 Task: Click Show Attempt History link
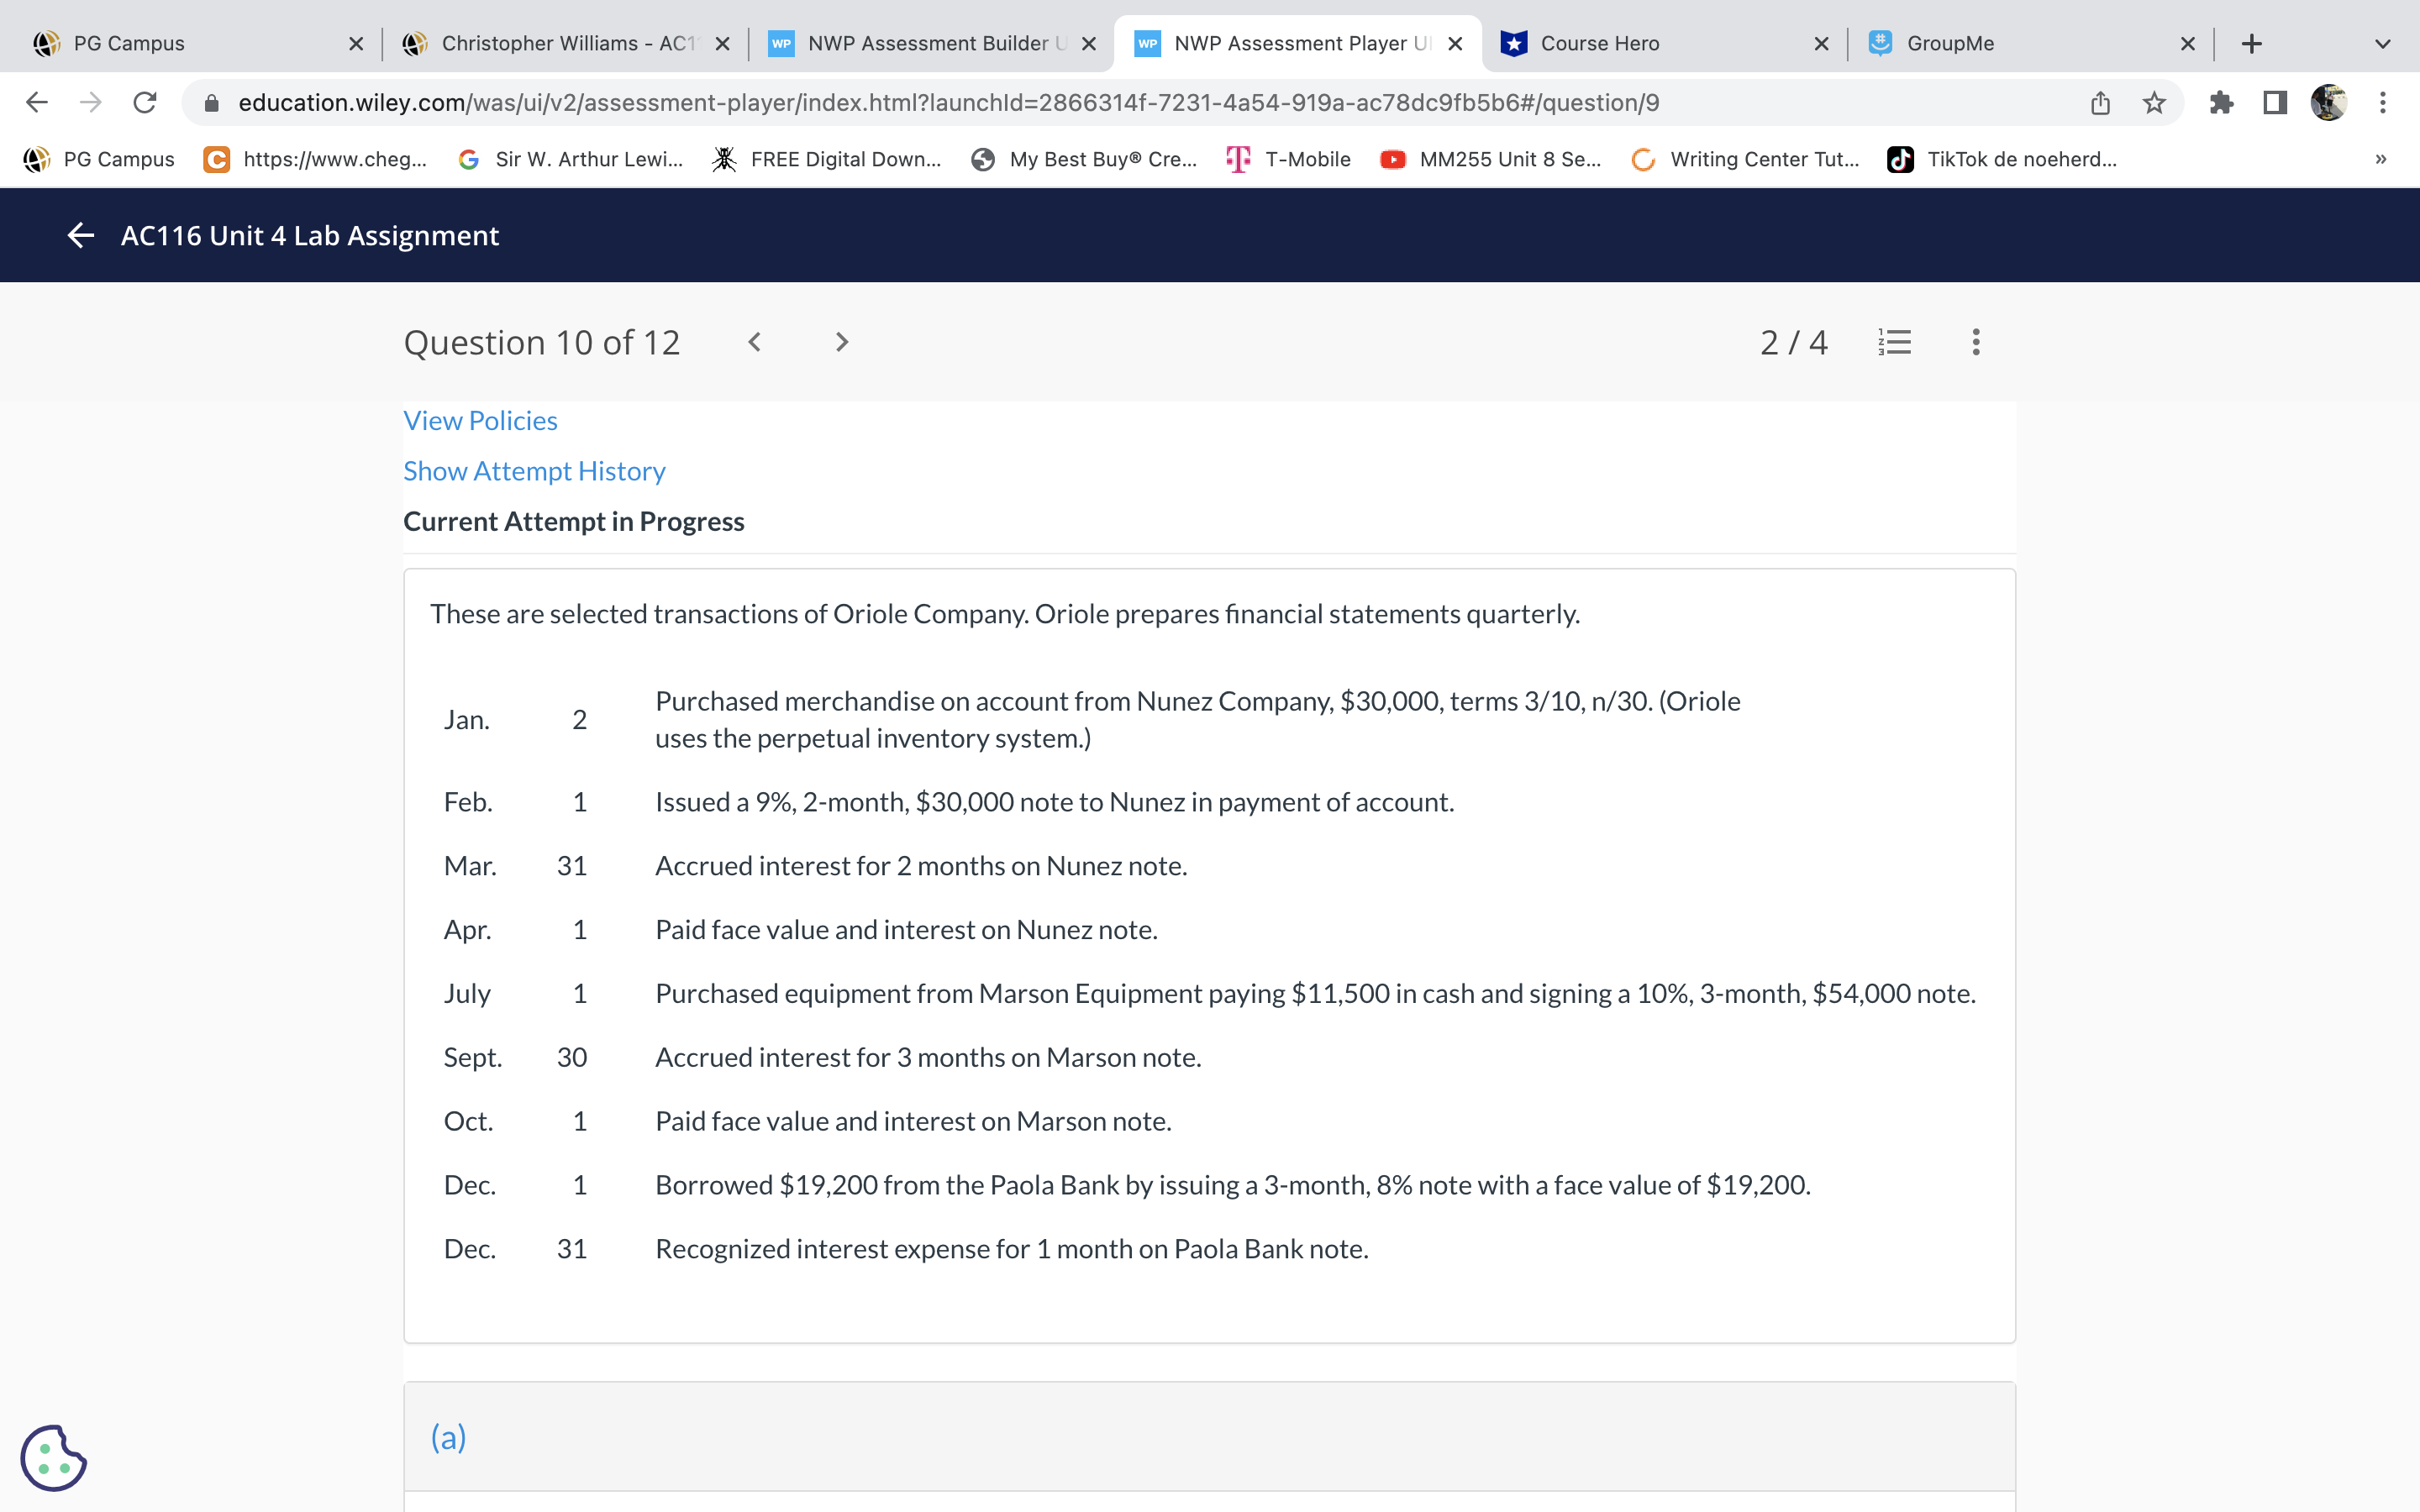pyautogui.click(x=534, y=471)
